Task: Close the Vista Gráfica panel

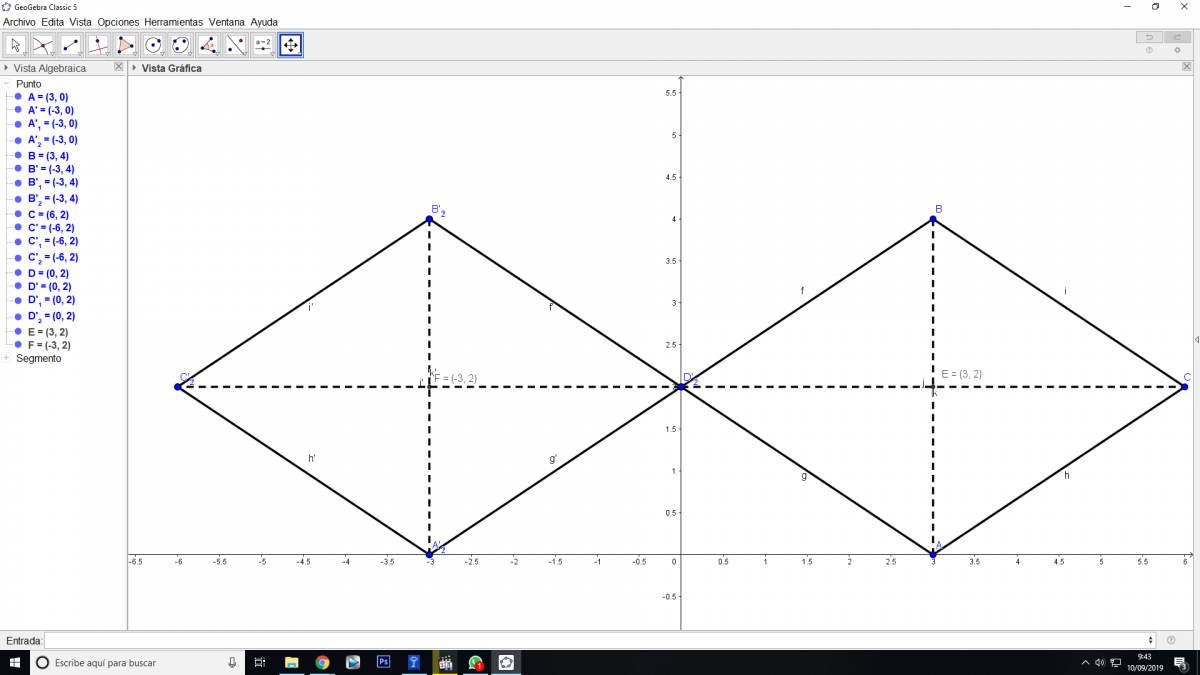Action: tap(1186, 67)
